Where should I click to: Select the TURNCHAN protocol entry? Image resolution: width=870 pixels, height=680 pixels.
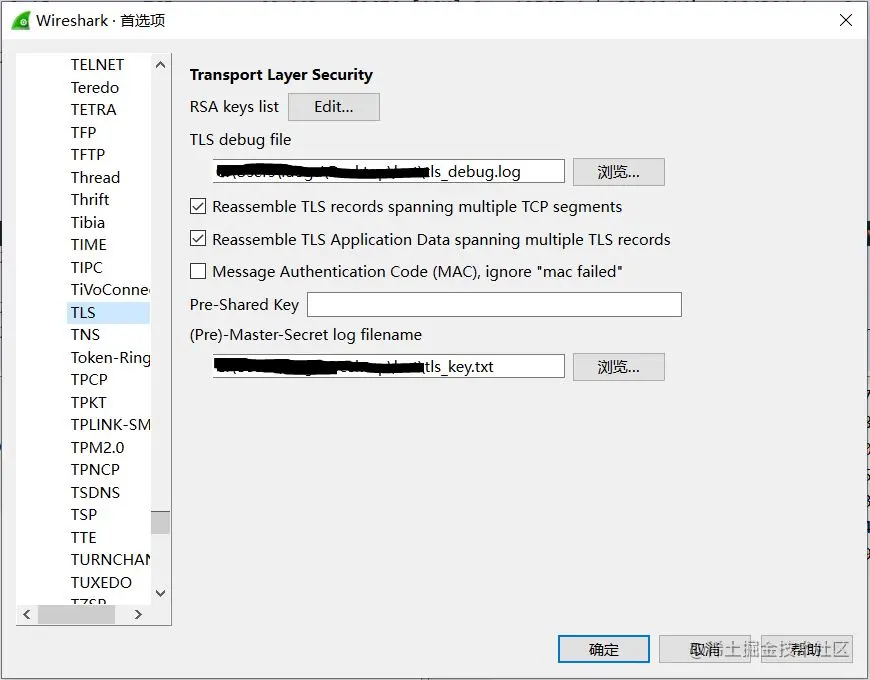tap(110, 560)
